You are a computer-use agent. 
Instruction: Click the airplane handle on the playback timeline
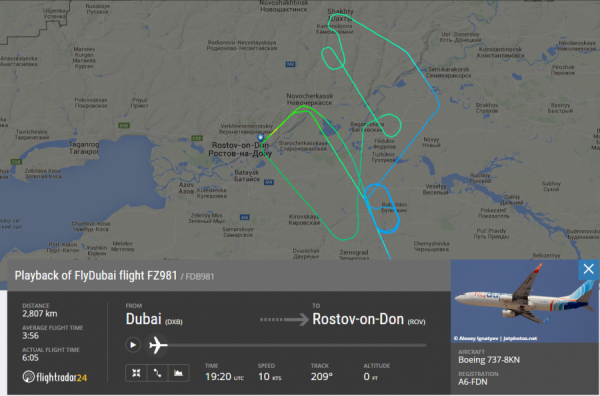click(x=158, y=345)
